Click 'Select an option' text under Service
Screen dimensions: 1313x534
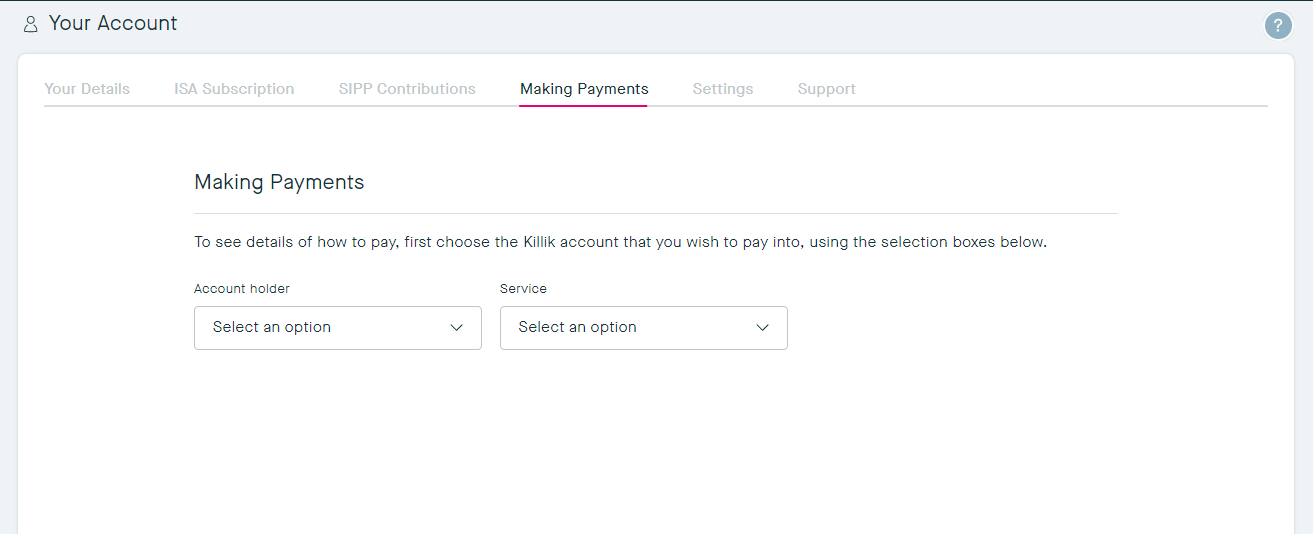pos(577,328)
